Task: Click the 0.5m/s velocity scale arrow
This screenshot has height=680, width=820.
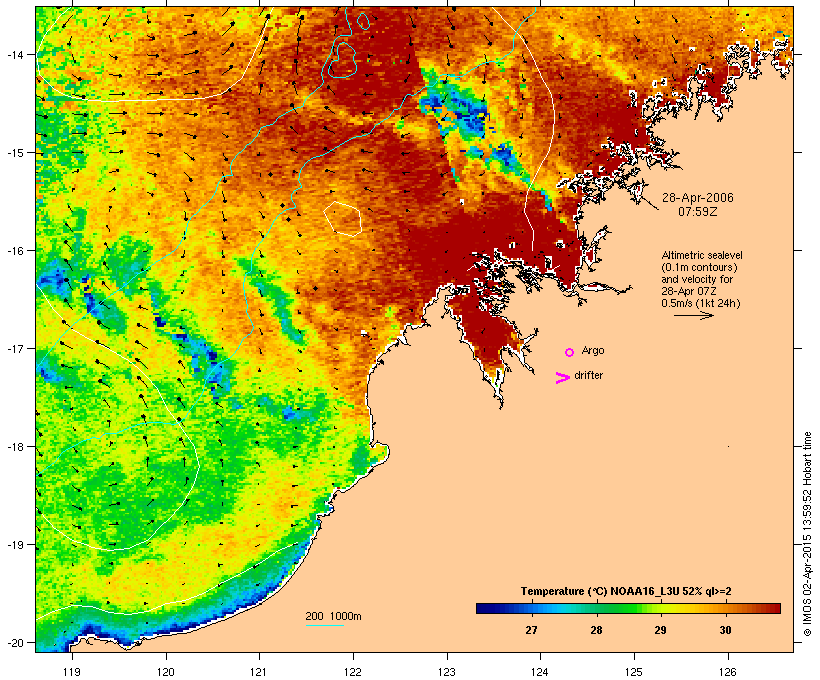Action: (693, 315)
